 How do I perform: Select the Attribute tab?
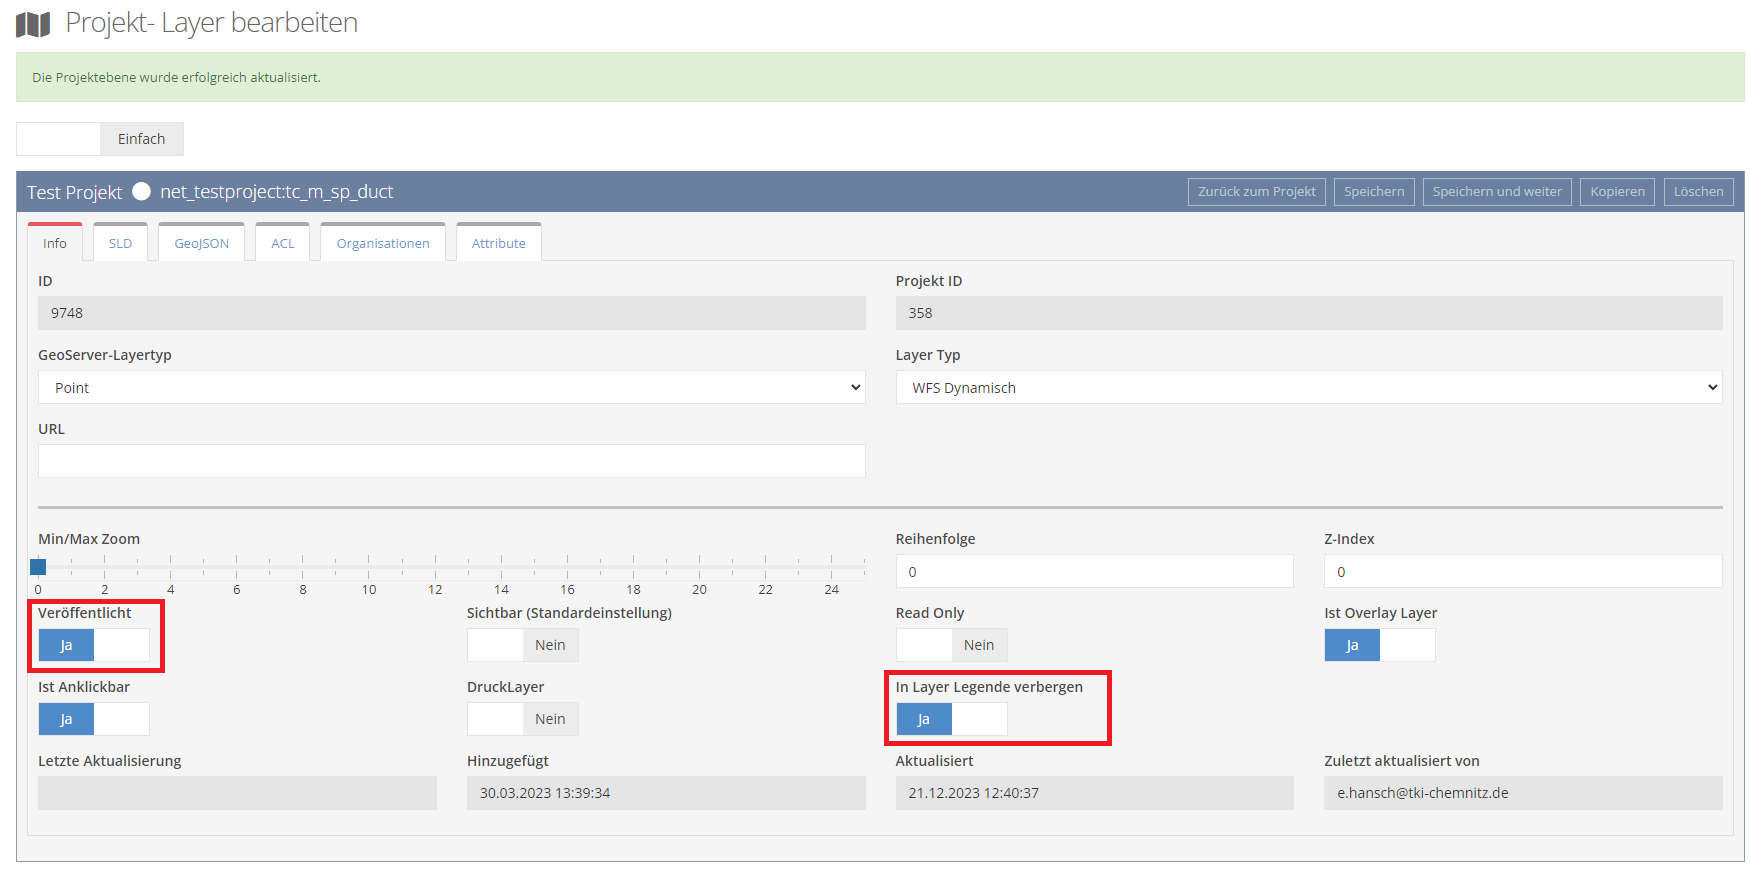pos(498,243)
